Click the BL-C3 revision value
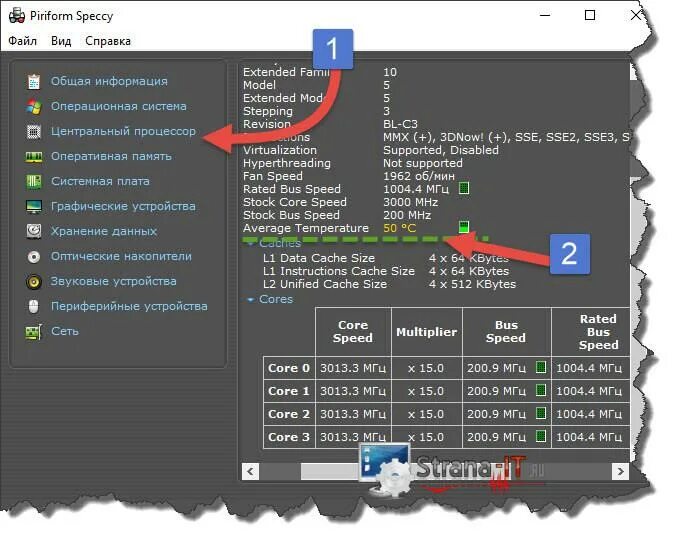The image size is (675, 540). point(400,124)
